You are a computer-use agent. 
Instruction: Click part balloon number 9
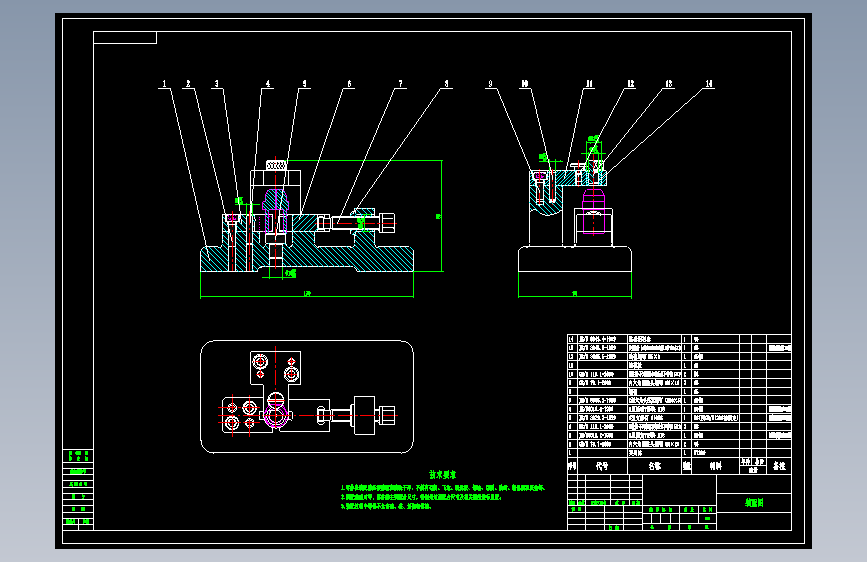point(490,84)
